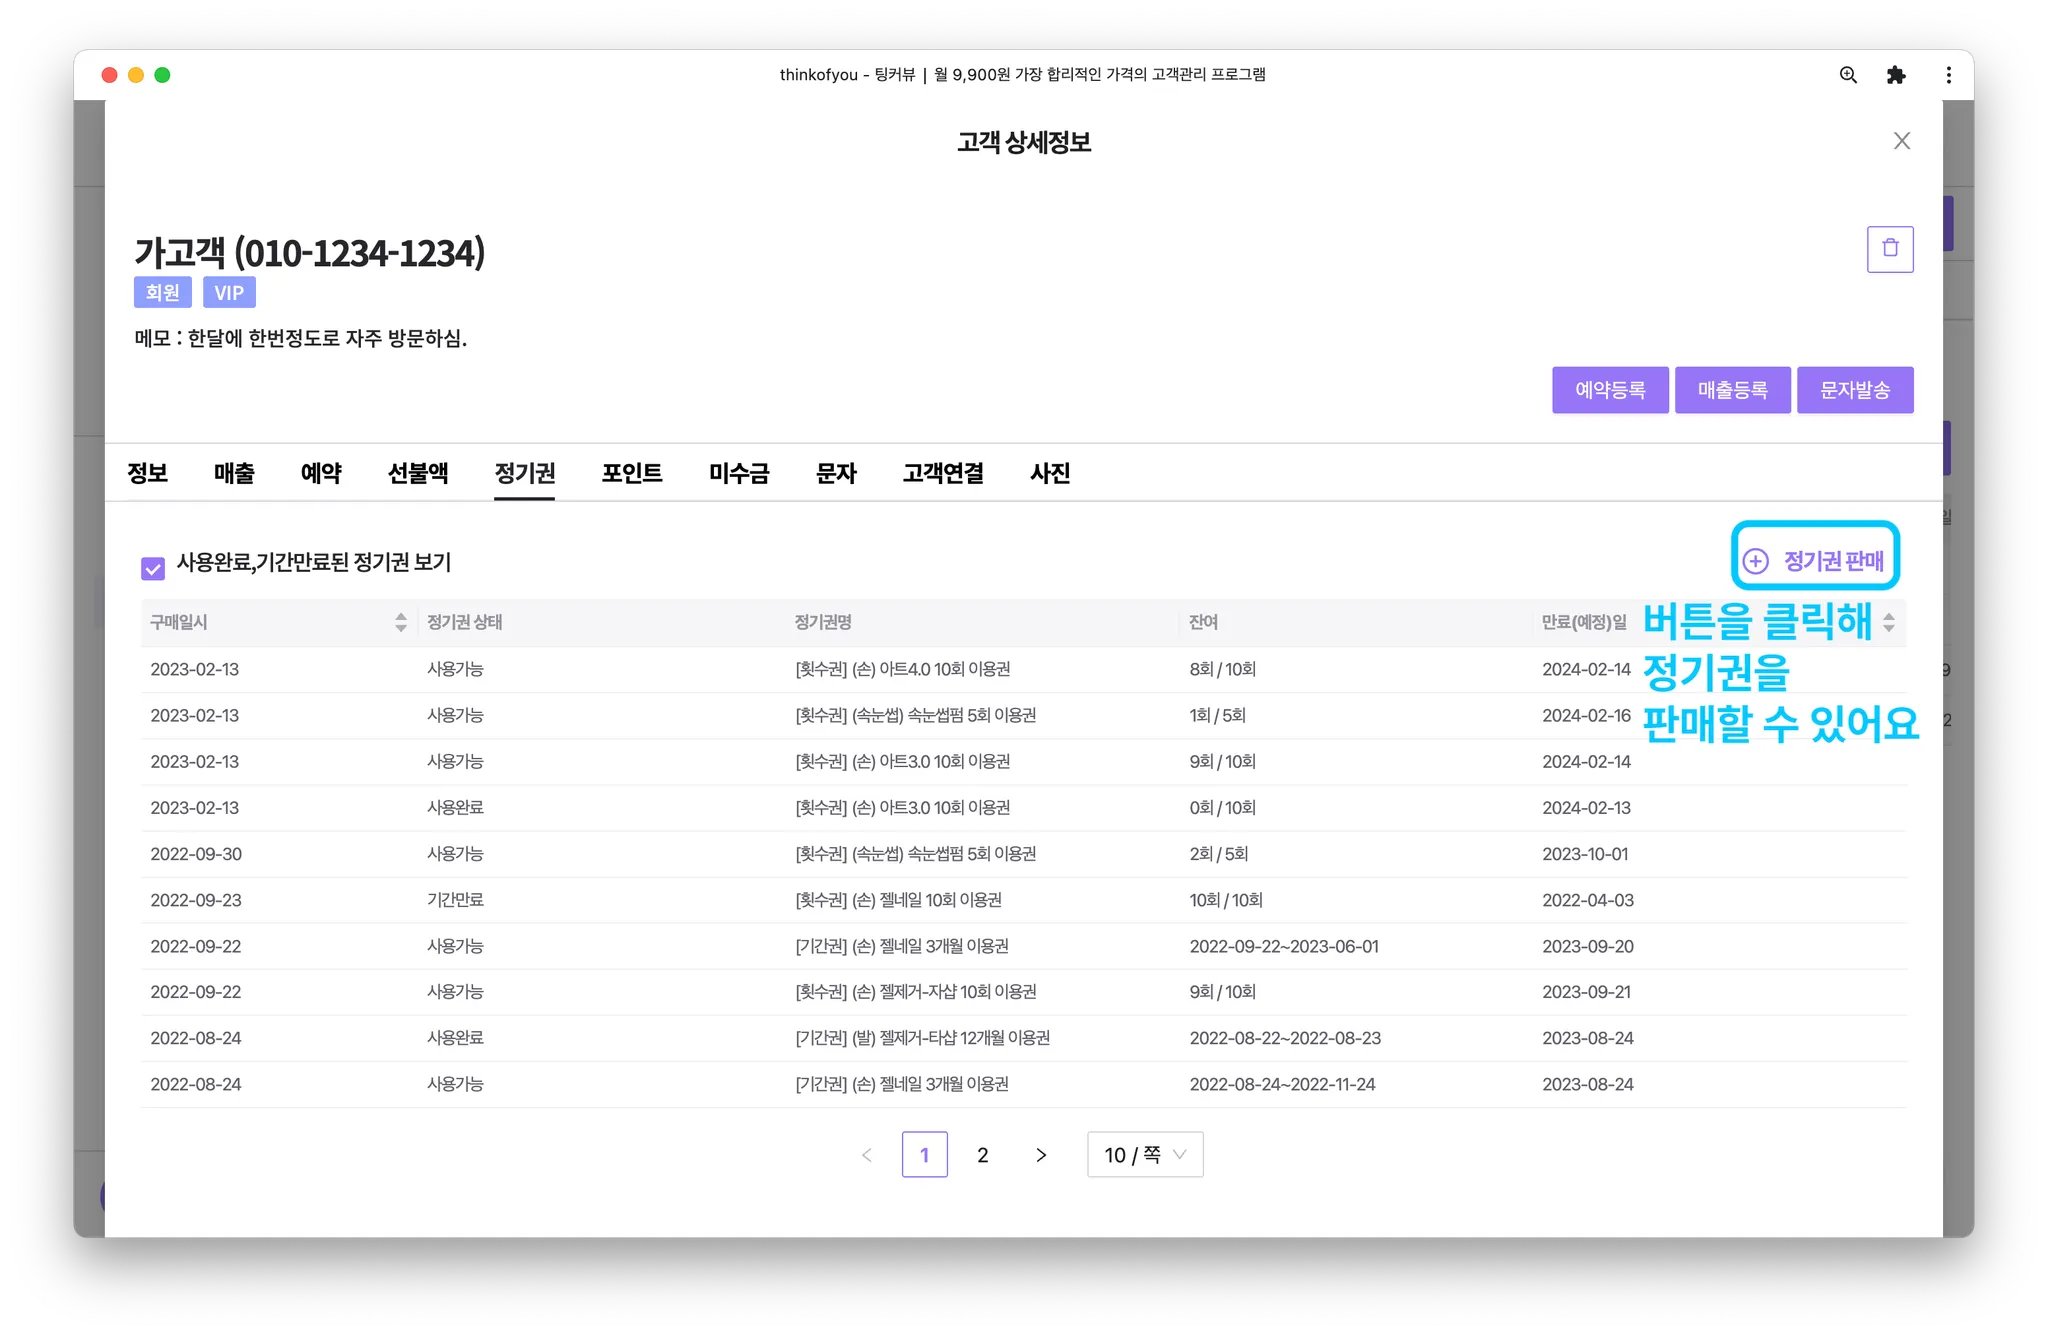Screen dimensions: 2048x1335
Task: Select the 사진 tab
Action: pos(1050,473)
